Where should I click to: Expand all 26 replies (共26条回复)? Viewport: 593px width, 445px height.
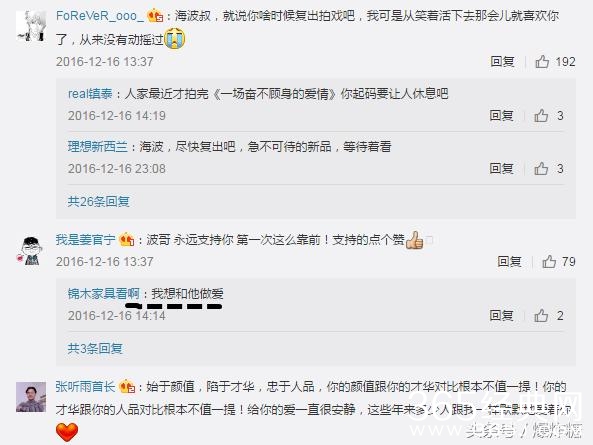point(99,201)
